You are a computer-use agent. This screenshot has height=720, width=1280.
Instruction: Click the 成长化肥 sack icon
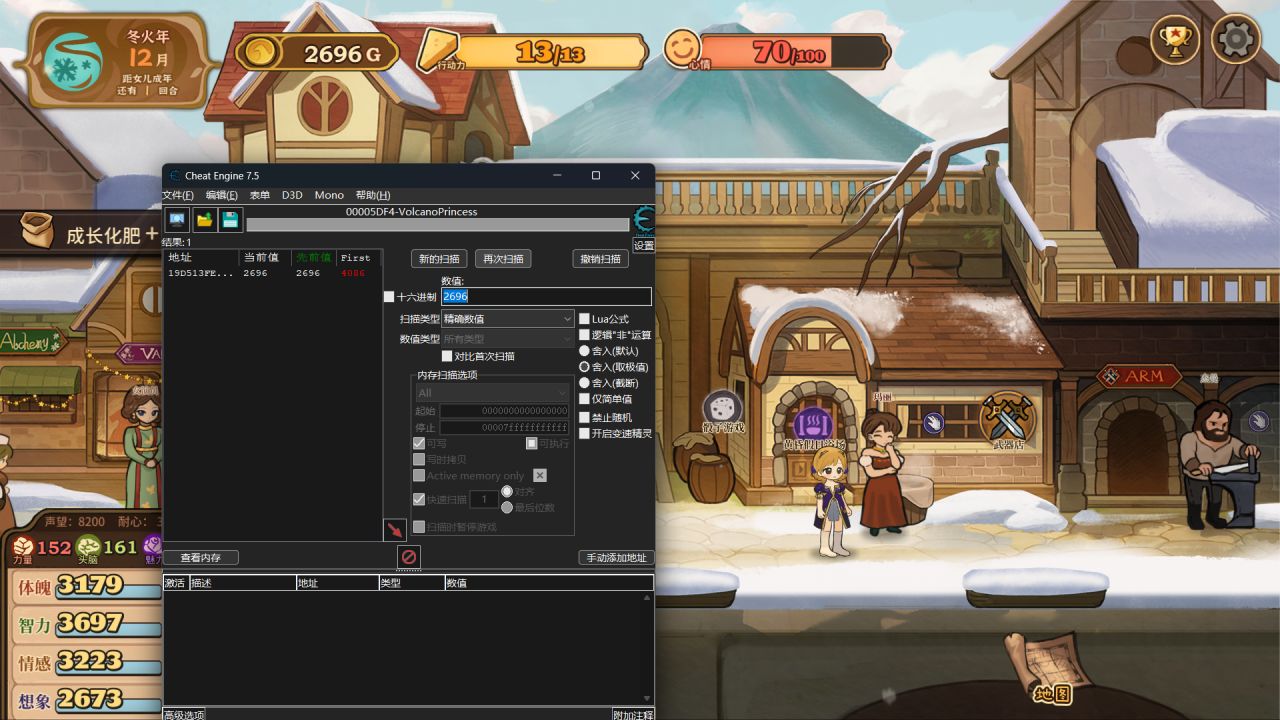point(37,230)
